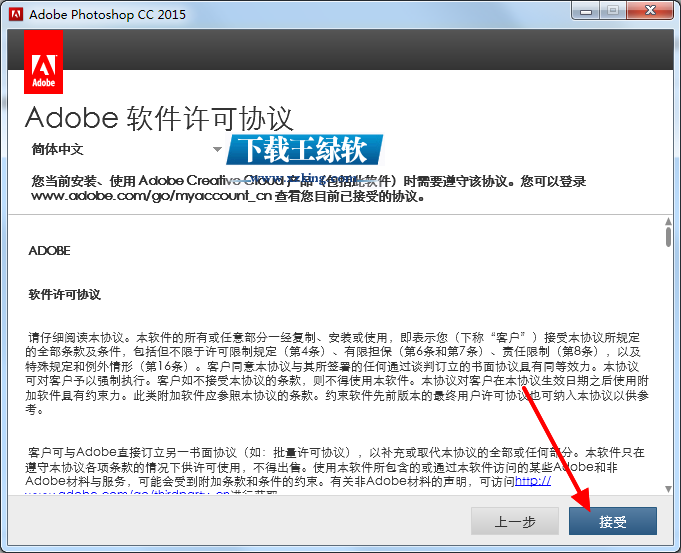Click the bold 软件许可协议 heading

(64, 295)
